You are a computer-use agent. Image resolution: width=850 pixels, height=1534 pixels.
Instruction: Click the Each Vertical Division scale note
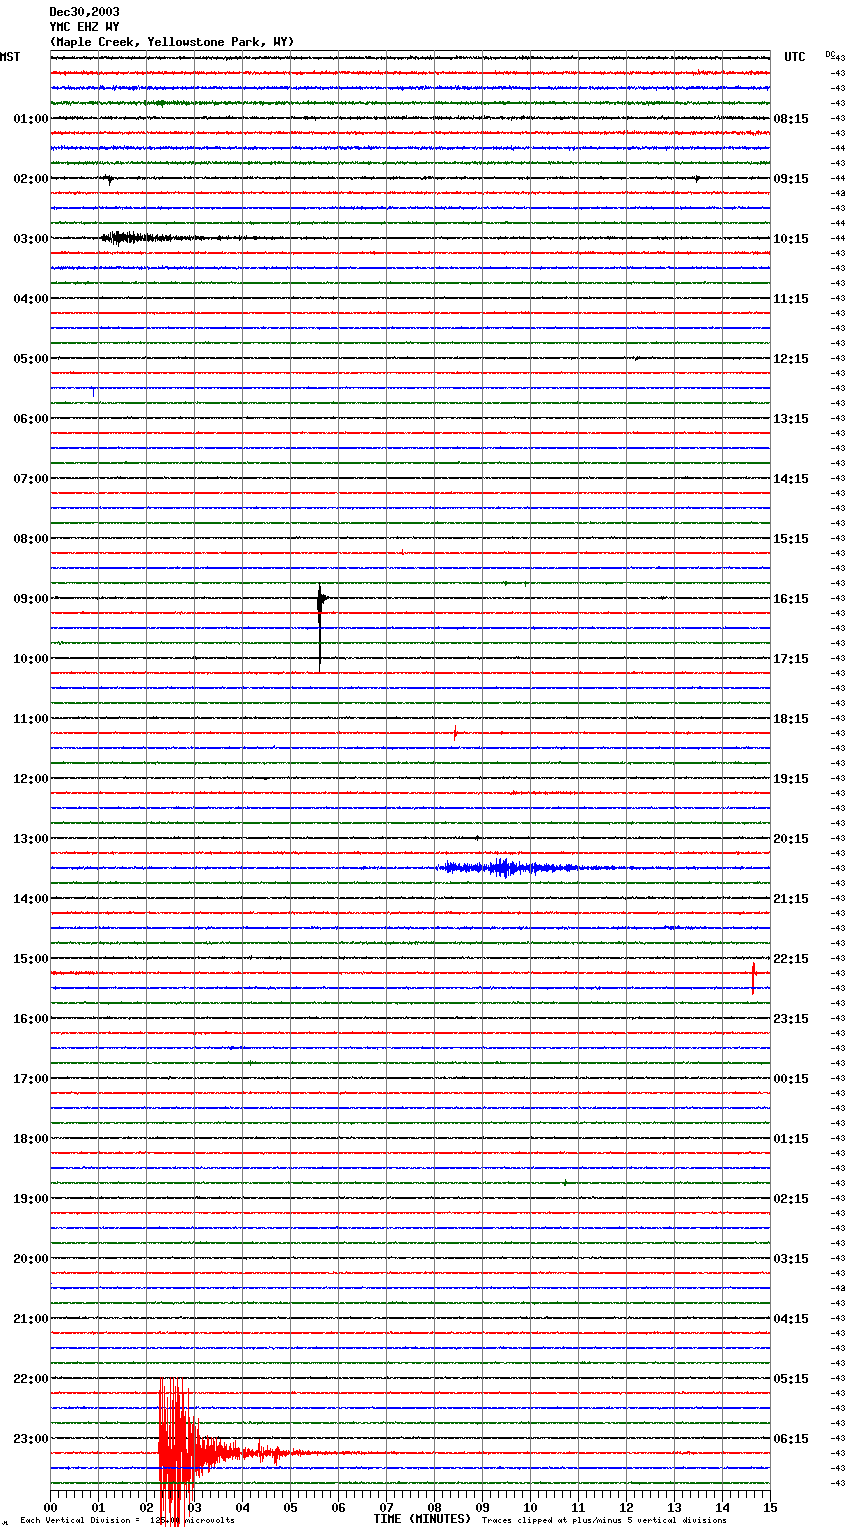(x=128, y=1520)
